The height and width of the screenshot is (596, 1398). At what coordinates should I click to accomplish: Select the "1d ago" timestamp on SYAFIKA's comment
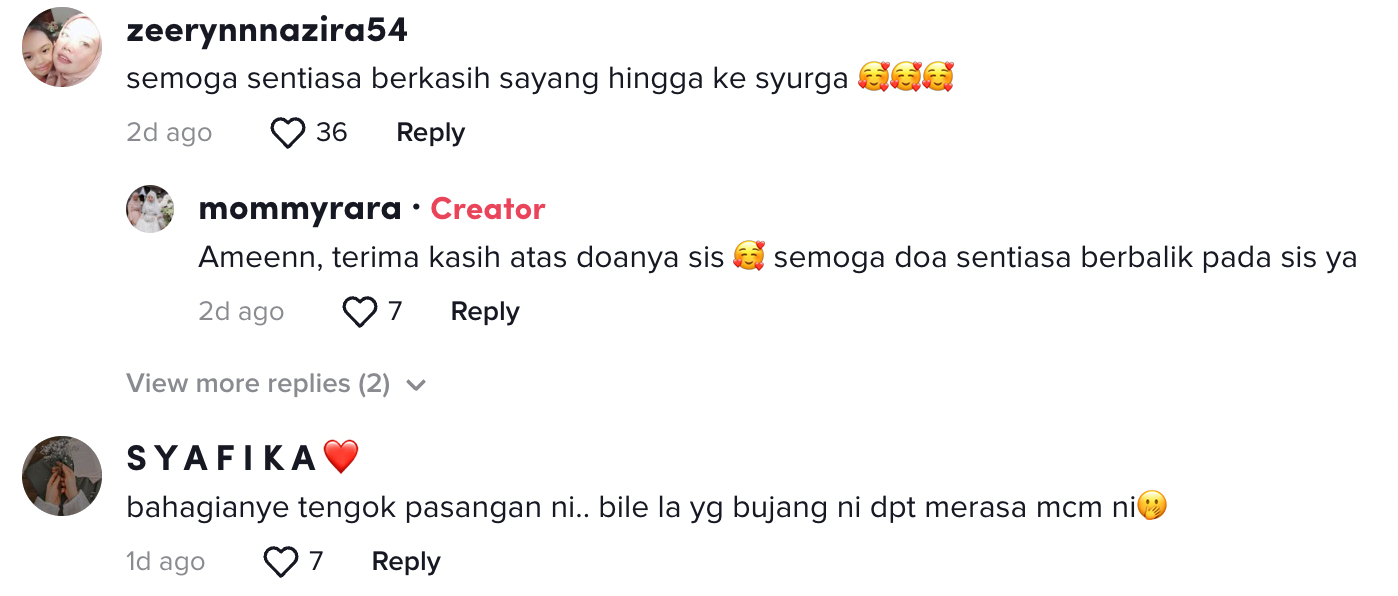click(x=165, y=562)
